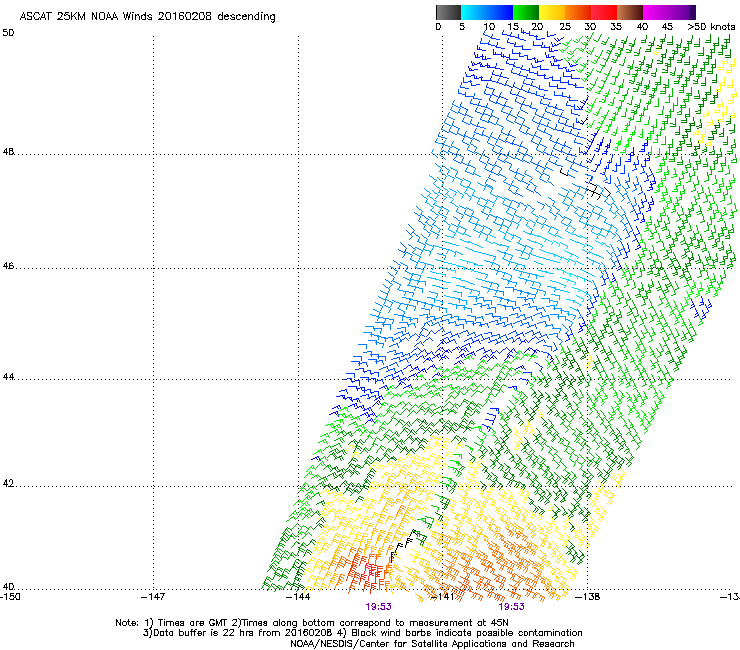The height and width of the screenshot is (650, 740).
Task: Click the legend tick label '35'
Action: tap(616, 27)
